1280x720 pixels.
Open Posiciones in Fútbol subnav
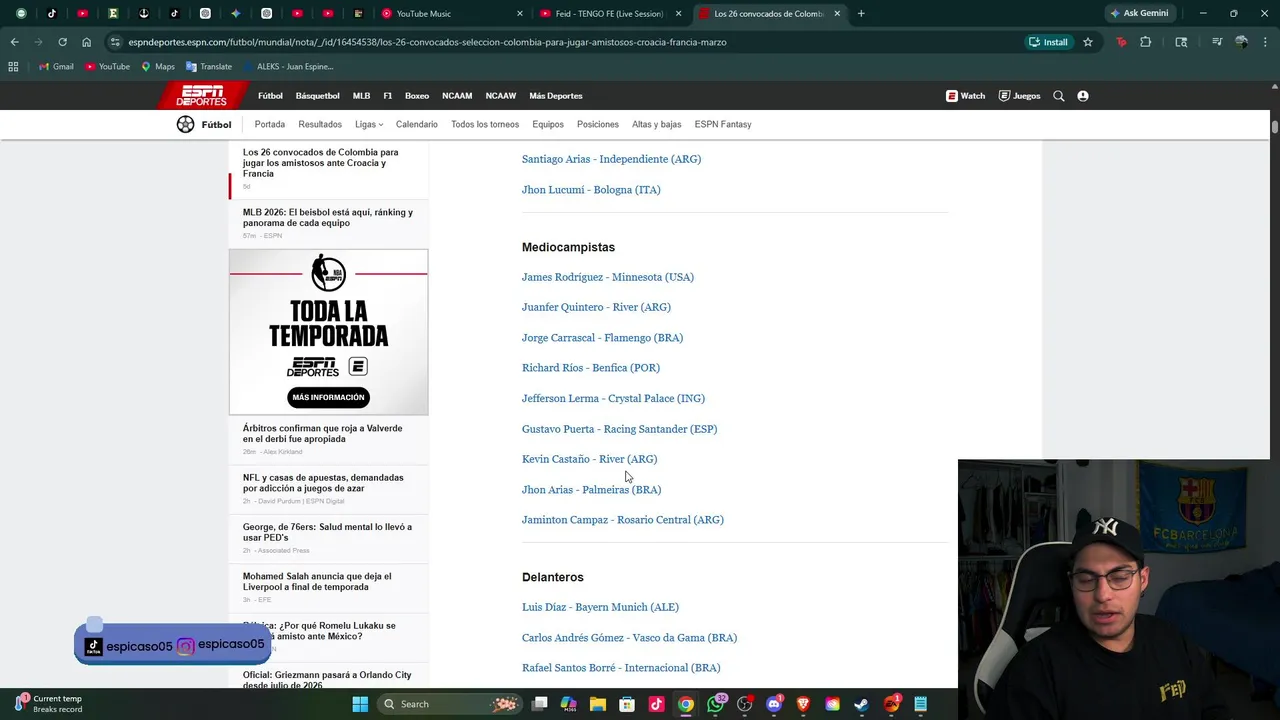(598, 124)
